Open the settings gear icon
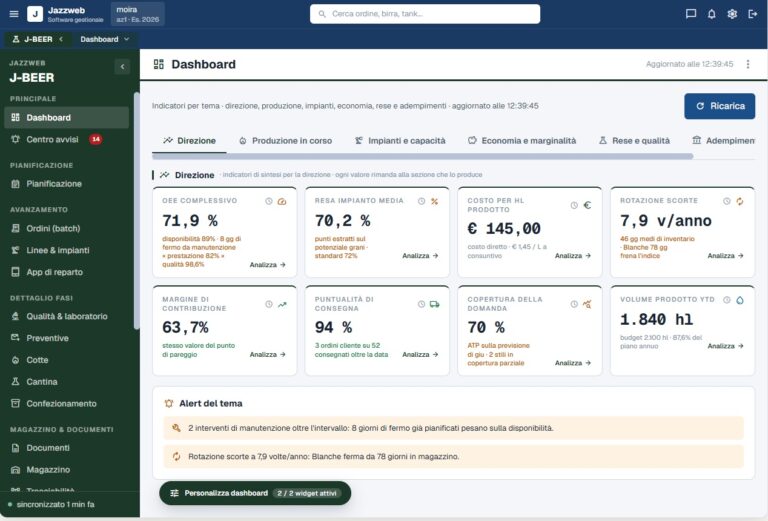The height and width of the screenshot is (521, 768). pyautogui.click(x=732, y=14)
